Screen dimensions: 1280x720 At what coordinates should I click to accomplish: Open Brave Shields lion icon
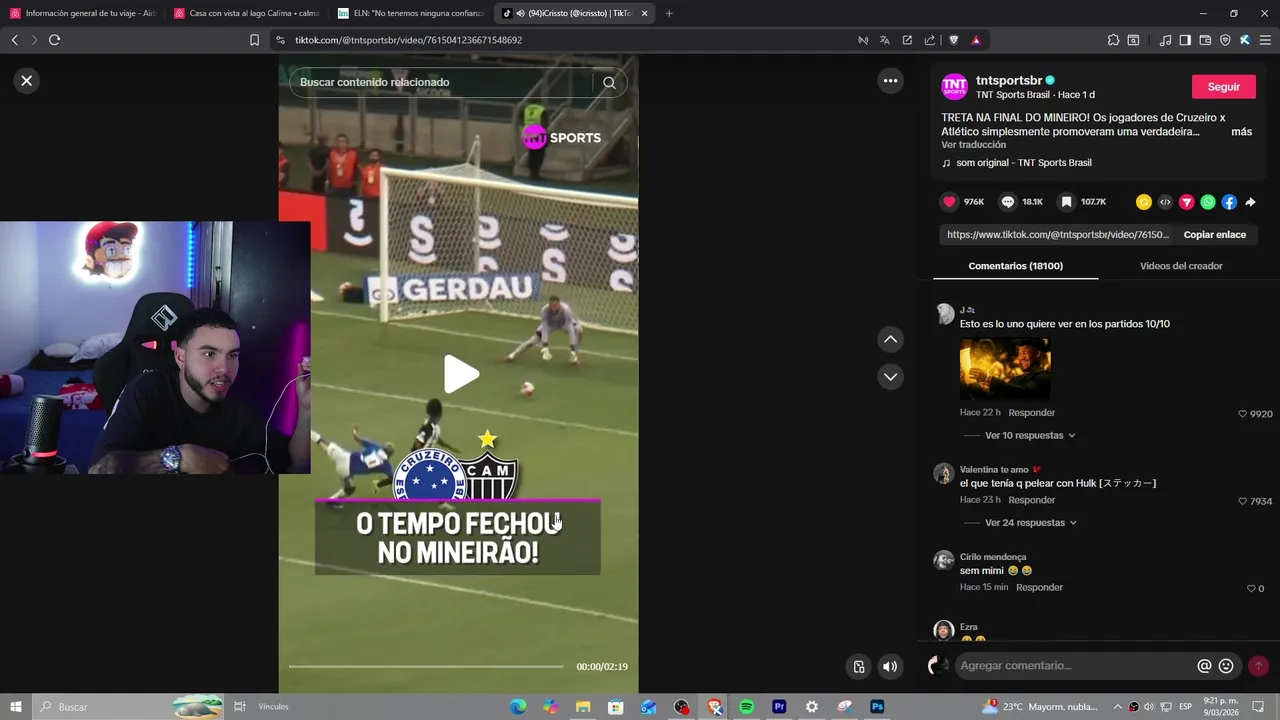click(x=953, y=40)
